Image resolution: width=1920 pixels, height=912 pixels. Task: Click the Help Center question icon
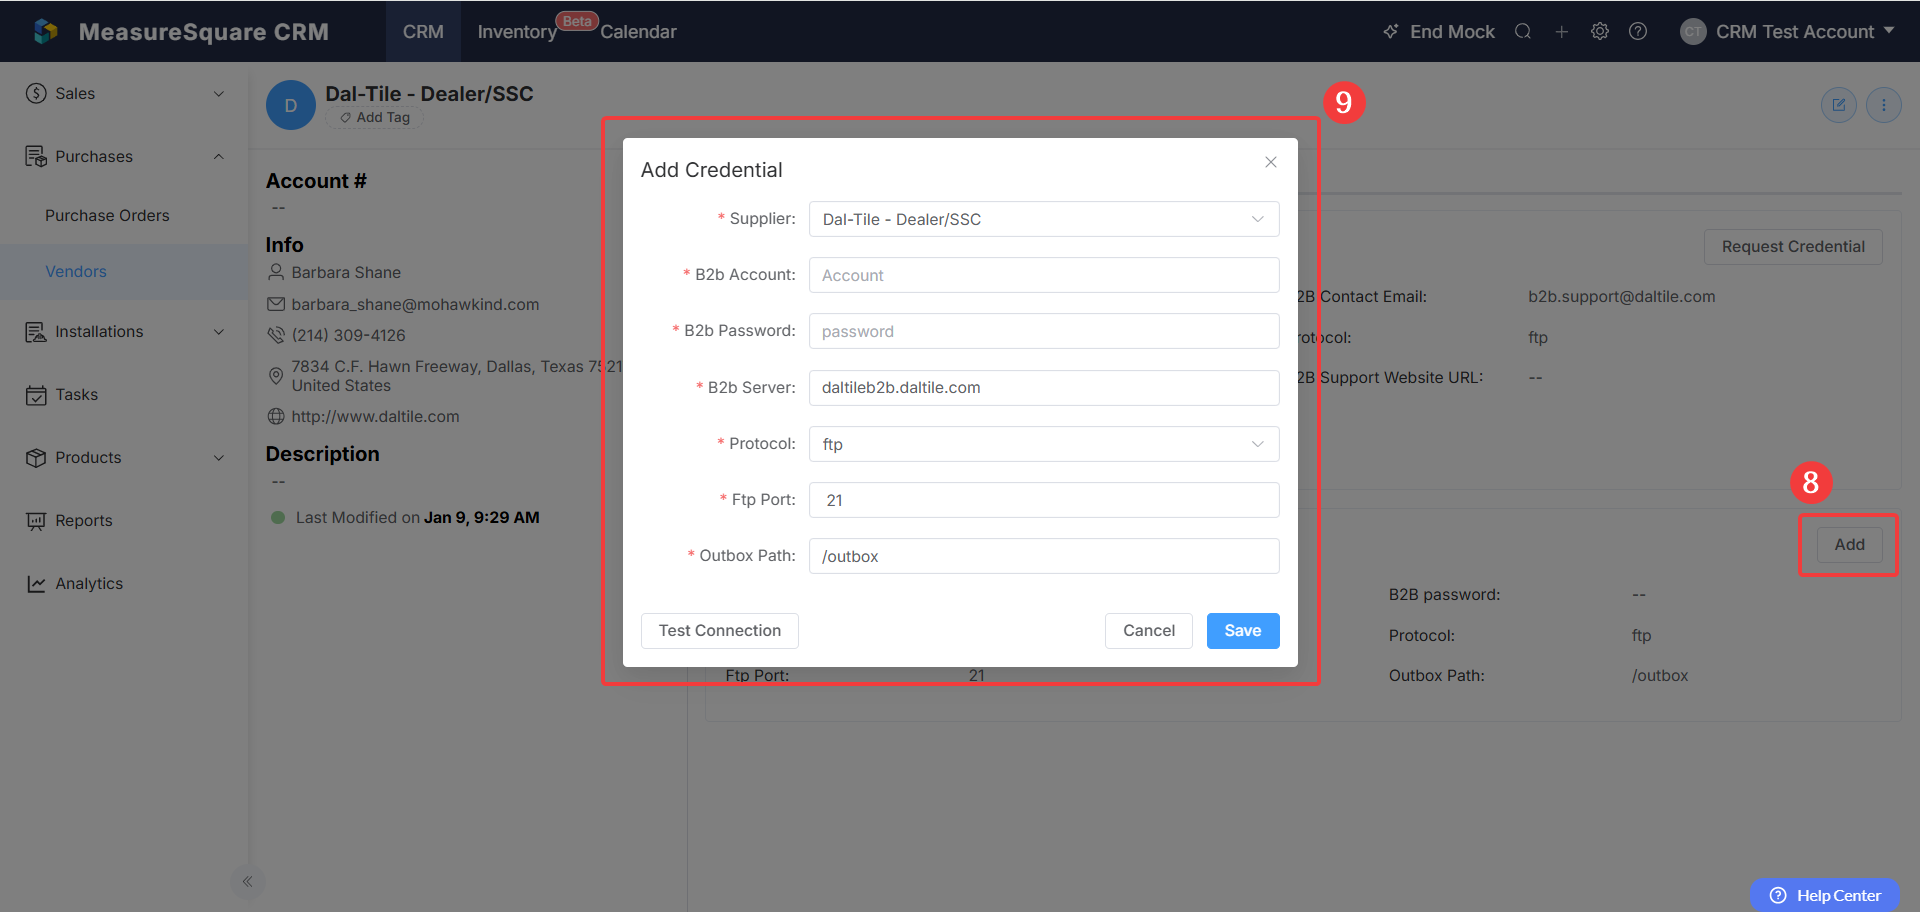coord(1778,896)
